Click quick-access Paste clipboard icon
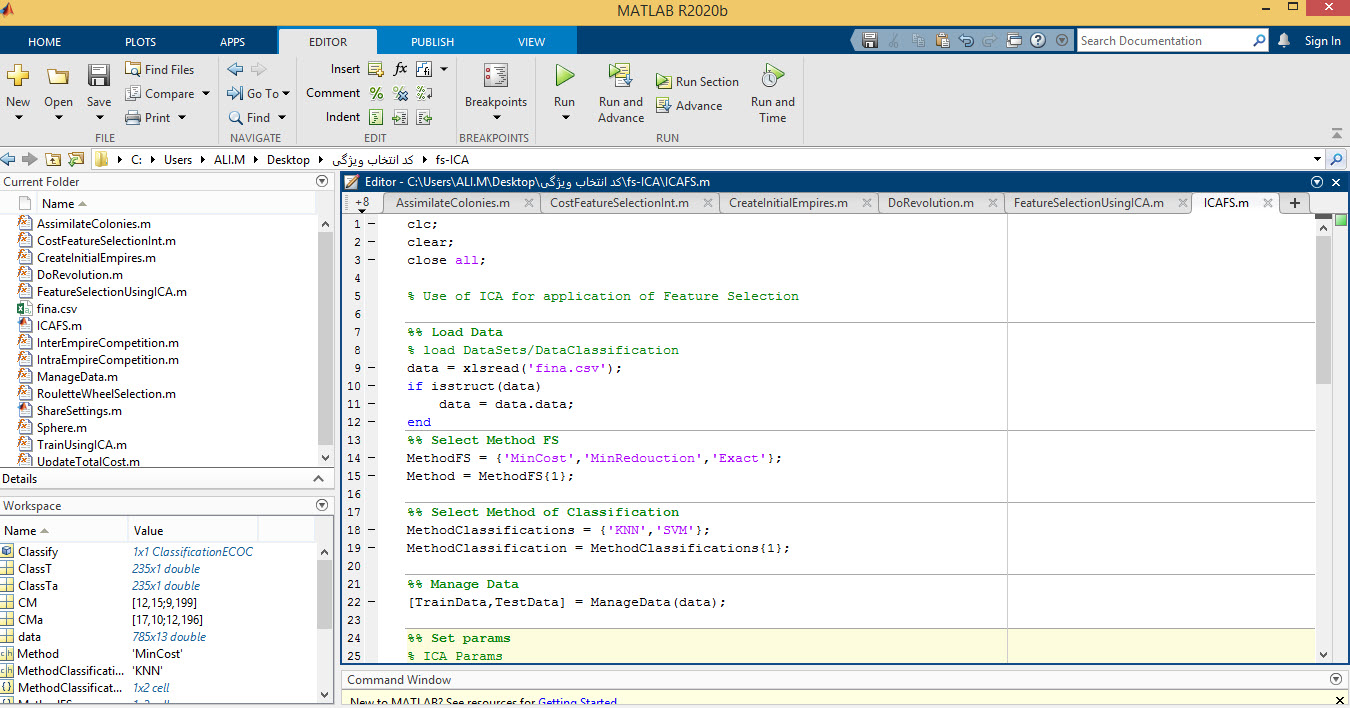1350x708 pixels. point(941,41)
